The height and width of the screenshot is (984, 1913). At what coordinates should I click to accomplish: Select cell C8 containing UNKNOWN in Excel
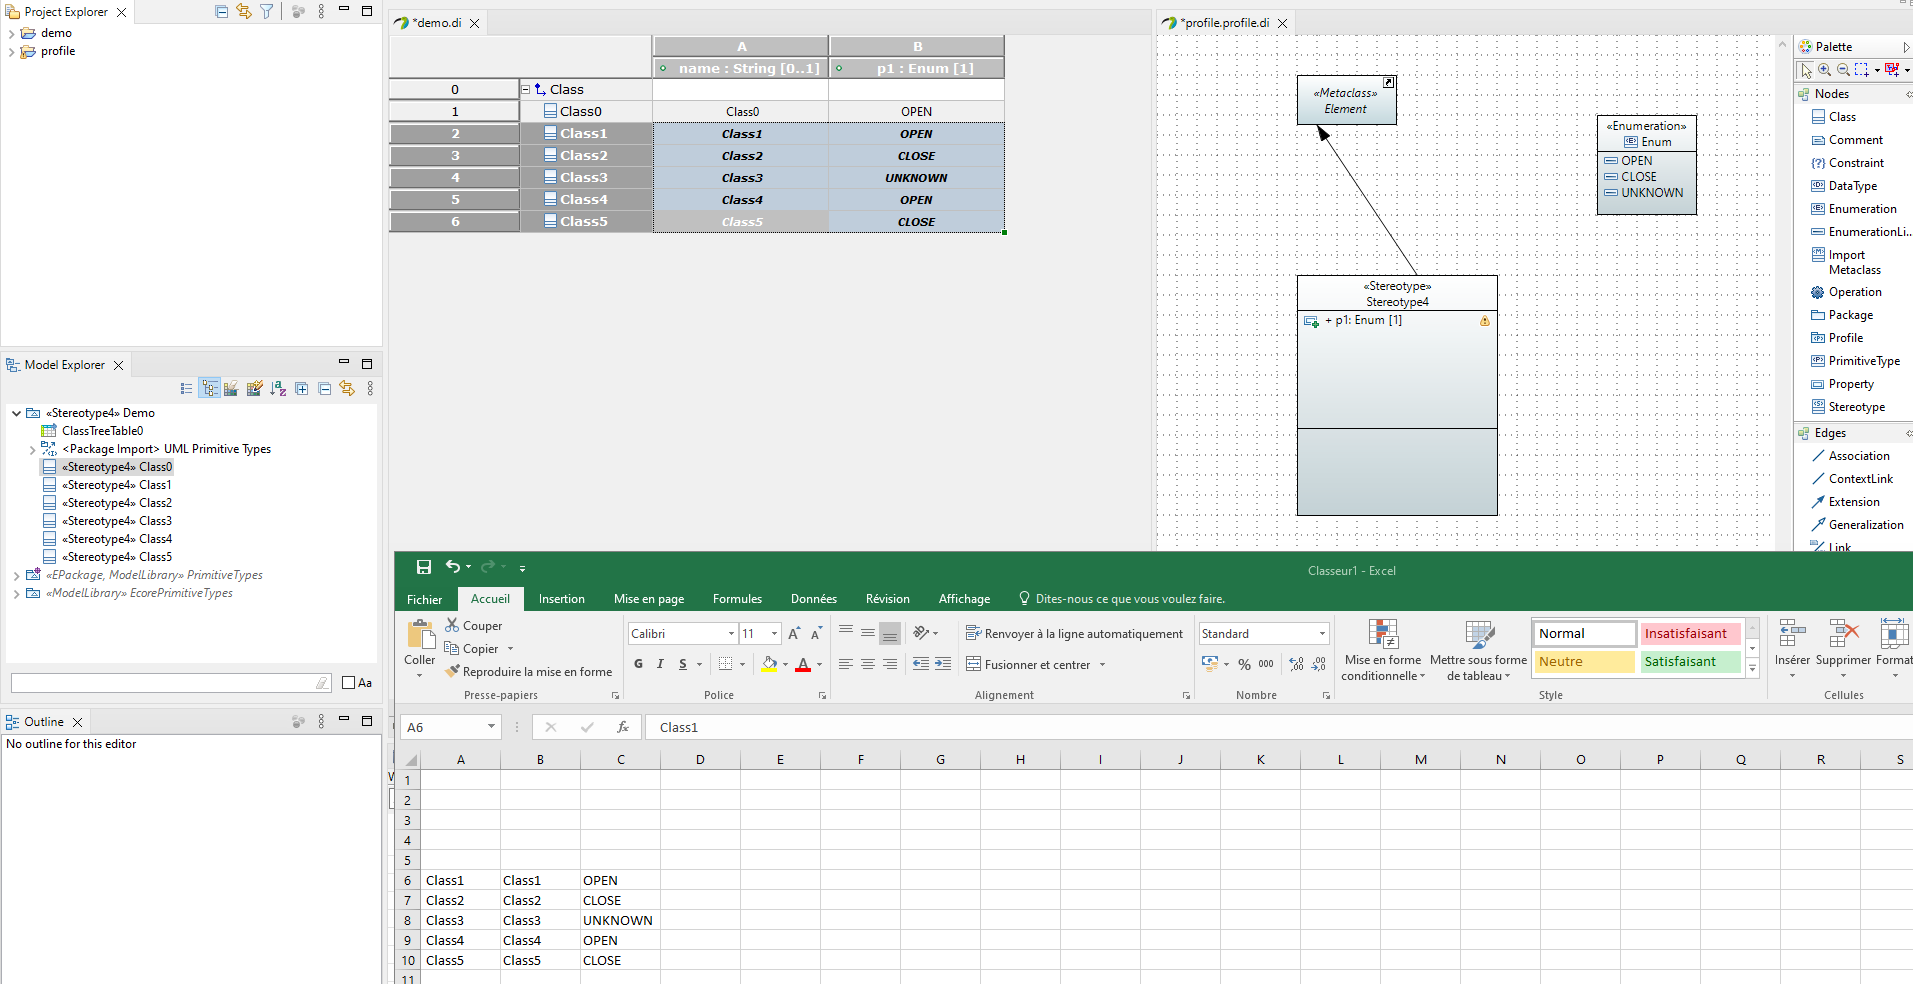tap(620, 920)
